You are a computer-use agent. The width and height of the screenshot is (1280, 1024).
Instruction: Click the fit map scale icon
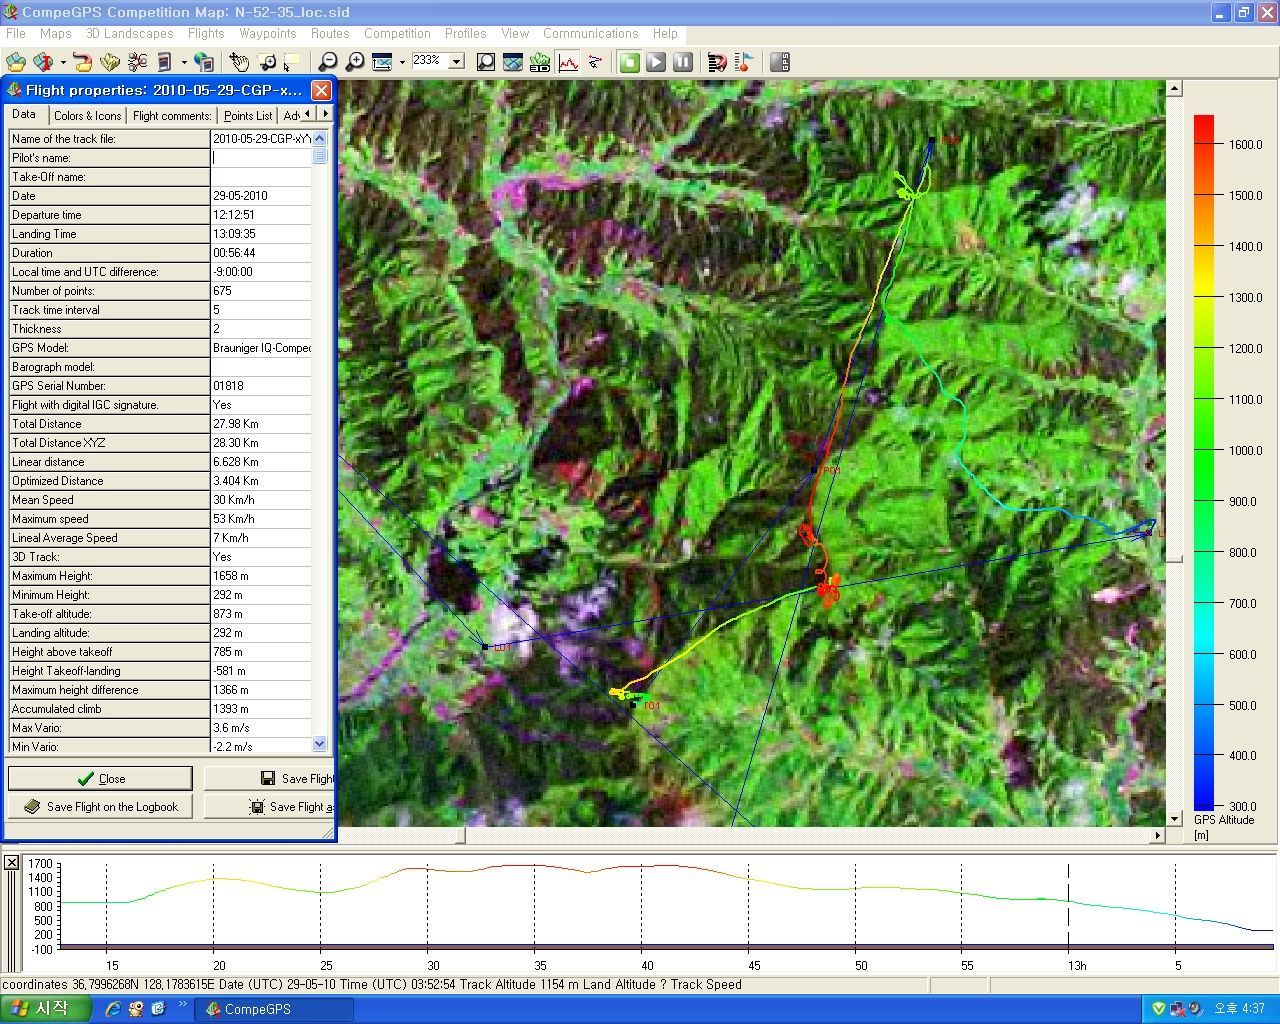[x=381, y=62]
